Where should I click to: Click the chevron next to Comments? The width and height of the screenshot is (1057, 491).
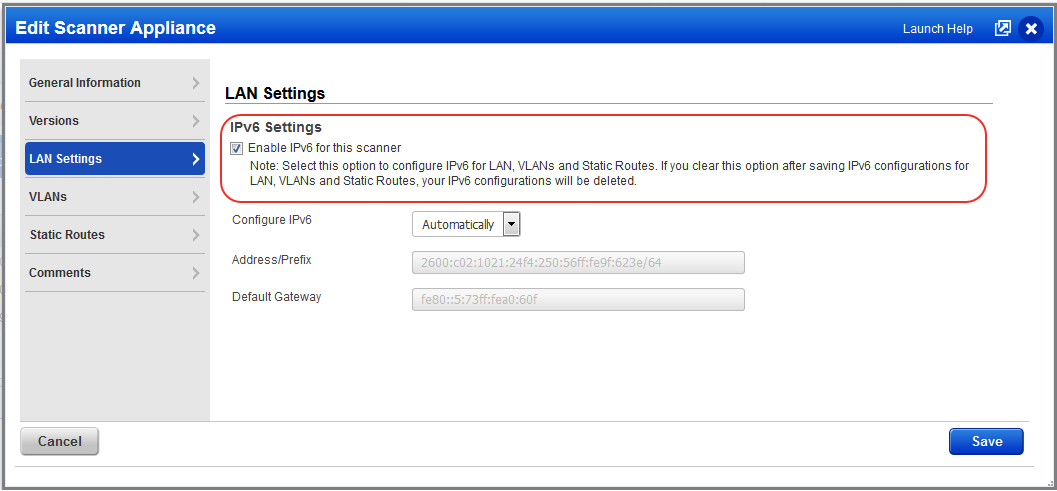pos(195,273)
